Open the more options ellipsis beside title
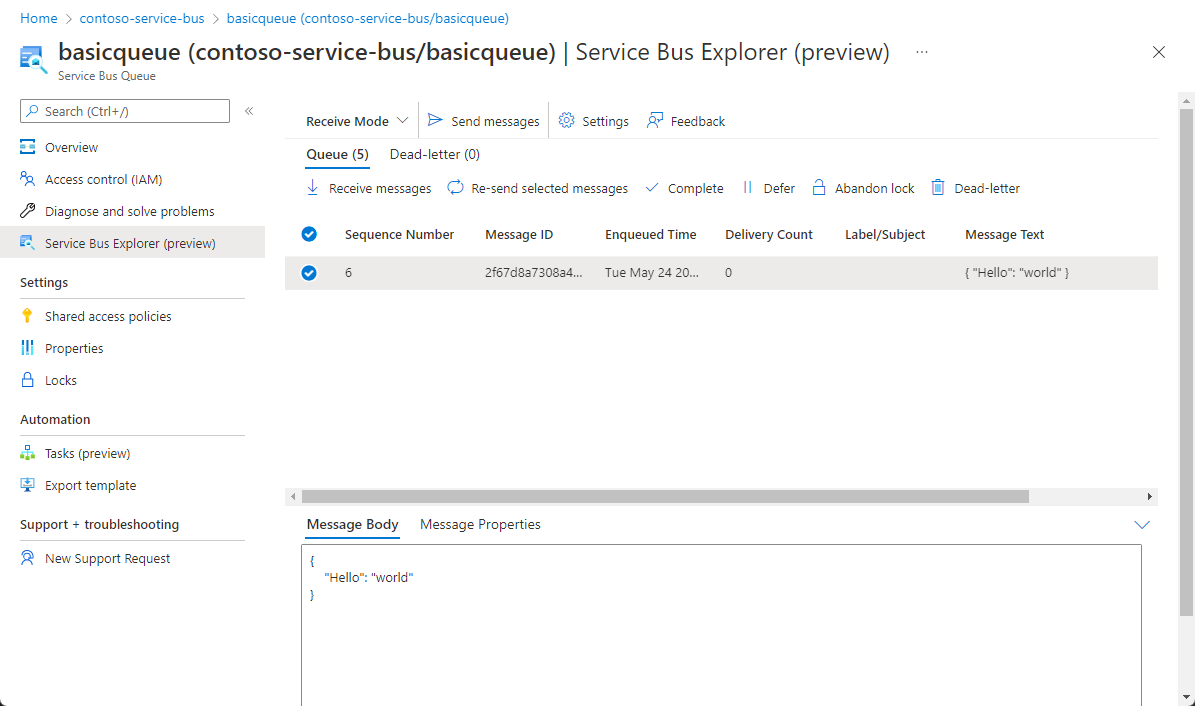 [x=922, y=52]
